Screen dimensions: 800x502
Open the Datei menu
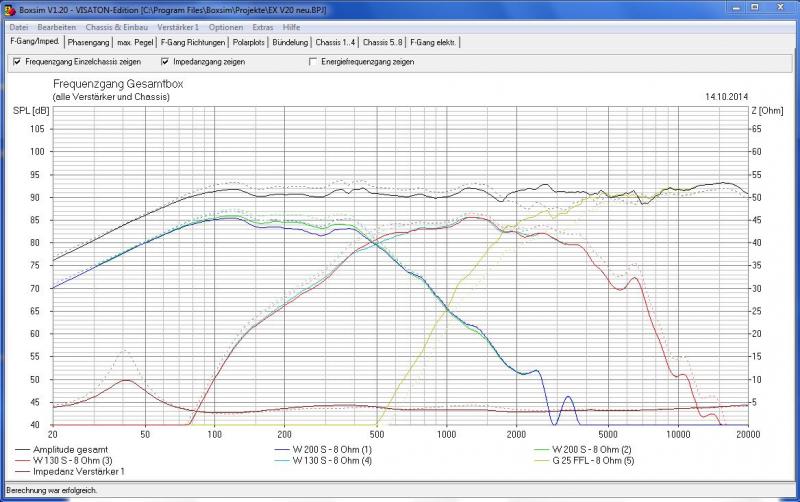click(x=19, y=28)
